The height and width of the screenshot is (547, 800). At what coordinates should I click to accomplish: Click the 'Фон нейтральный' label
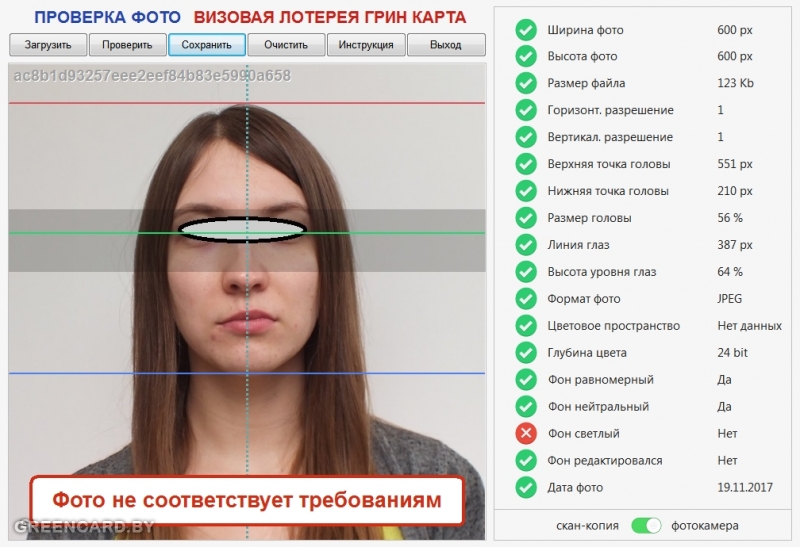point(598,407)
